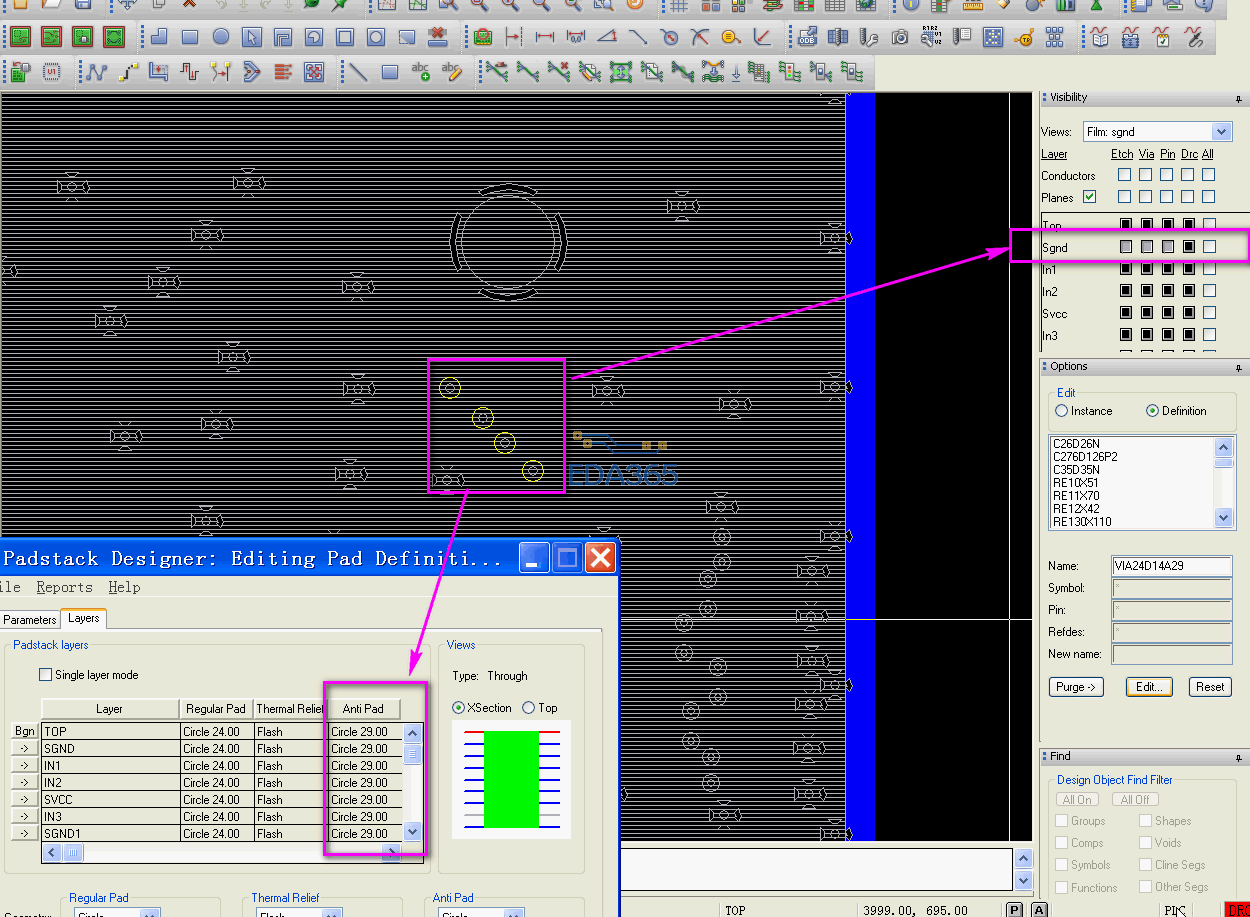Viewport: 1250px width, 917px height.
Task: Toggle Sgnd layer Etch color box
Action: click(x=1126, y=246)
